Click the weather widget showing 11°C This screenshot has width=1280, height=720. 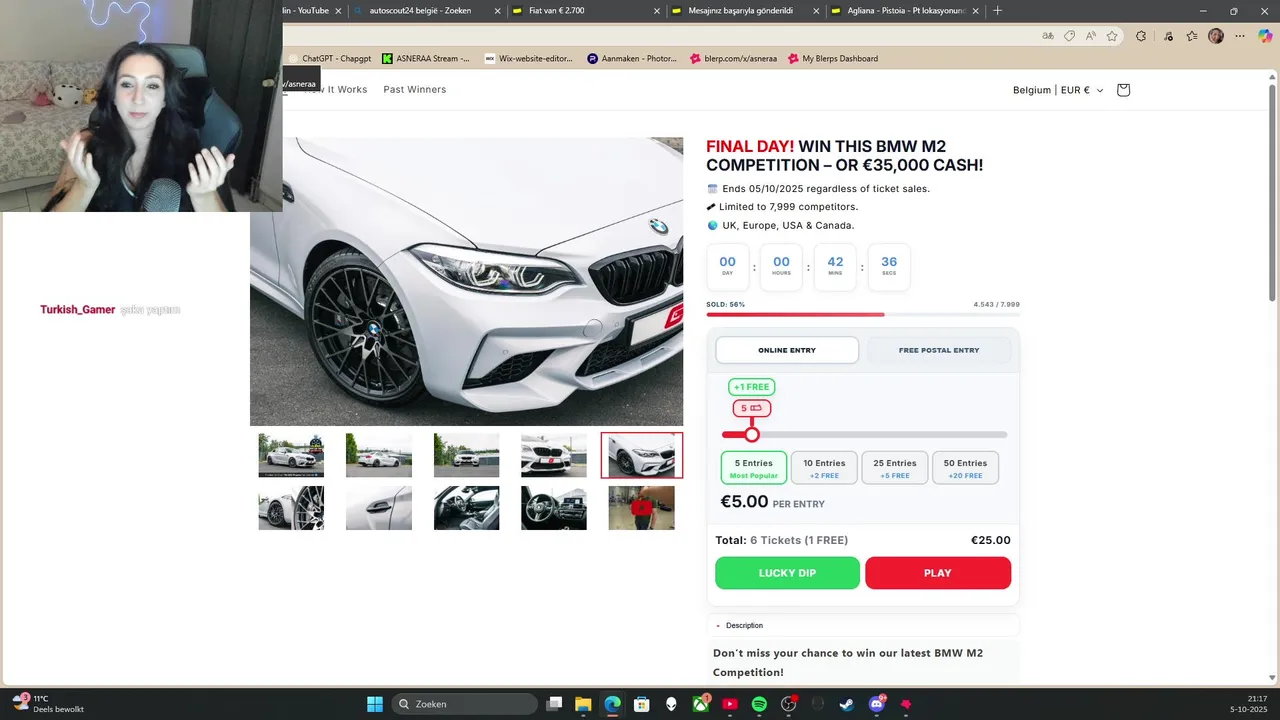click(48, 704)
